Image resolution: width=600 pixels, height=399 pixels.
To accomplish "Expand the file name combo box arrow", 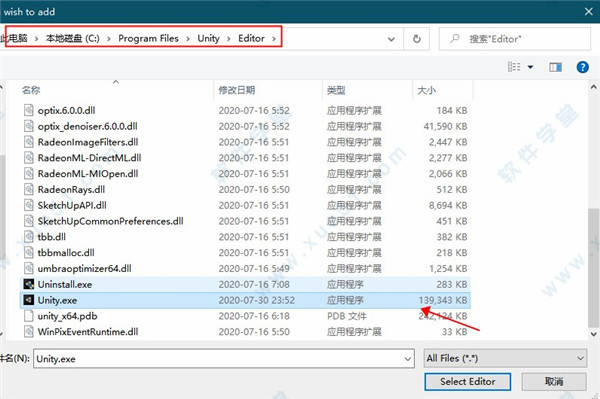I will click(x=408, y=359).
